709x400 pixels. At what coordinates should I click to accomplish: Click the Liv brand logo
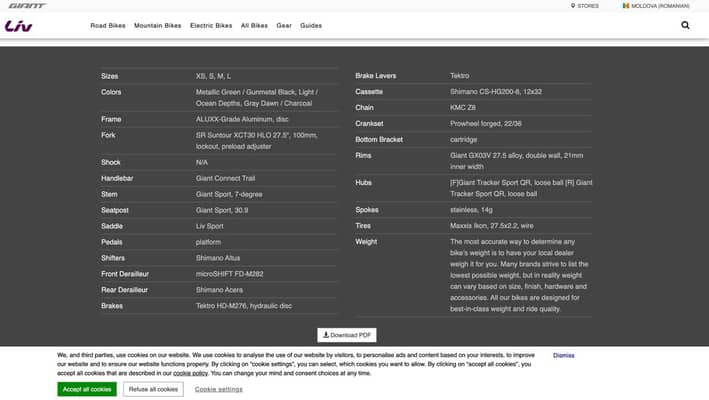(19, 26)
